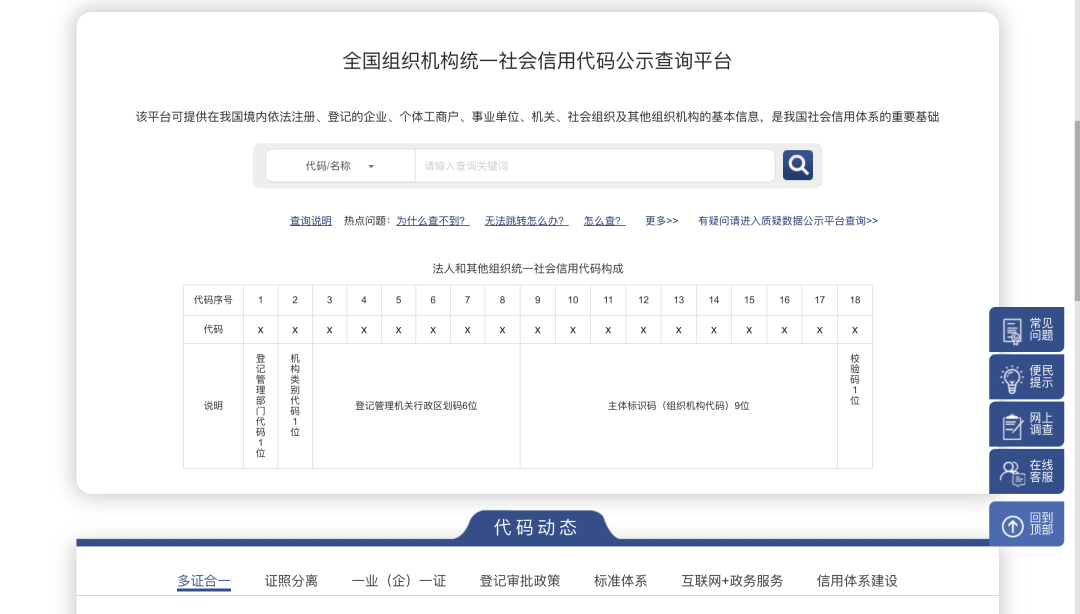Click the magnifying glass search icon

(797, 164)
